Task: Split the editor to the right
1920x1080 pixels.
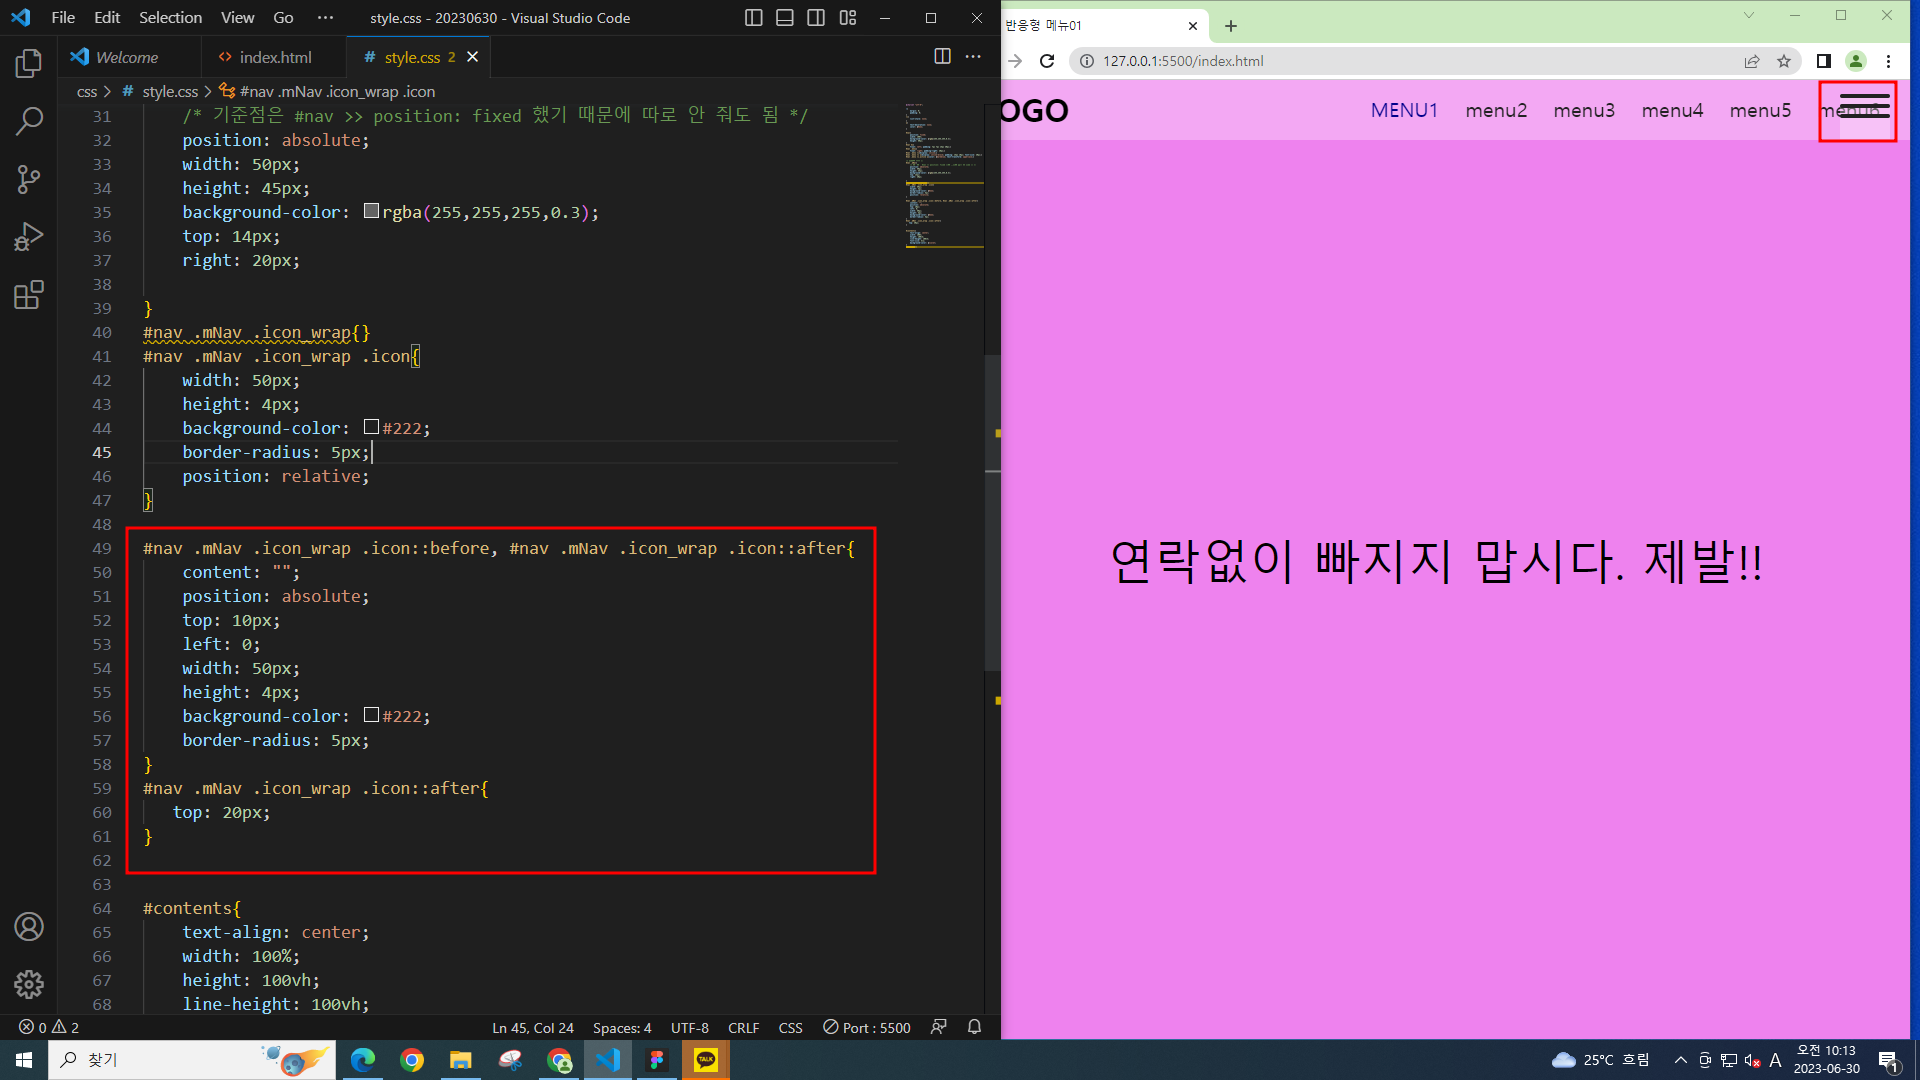Action: [x=942, y=57]
